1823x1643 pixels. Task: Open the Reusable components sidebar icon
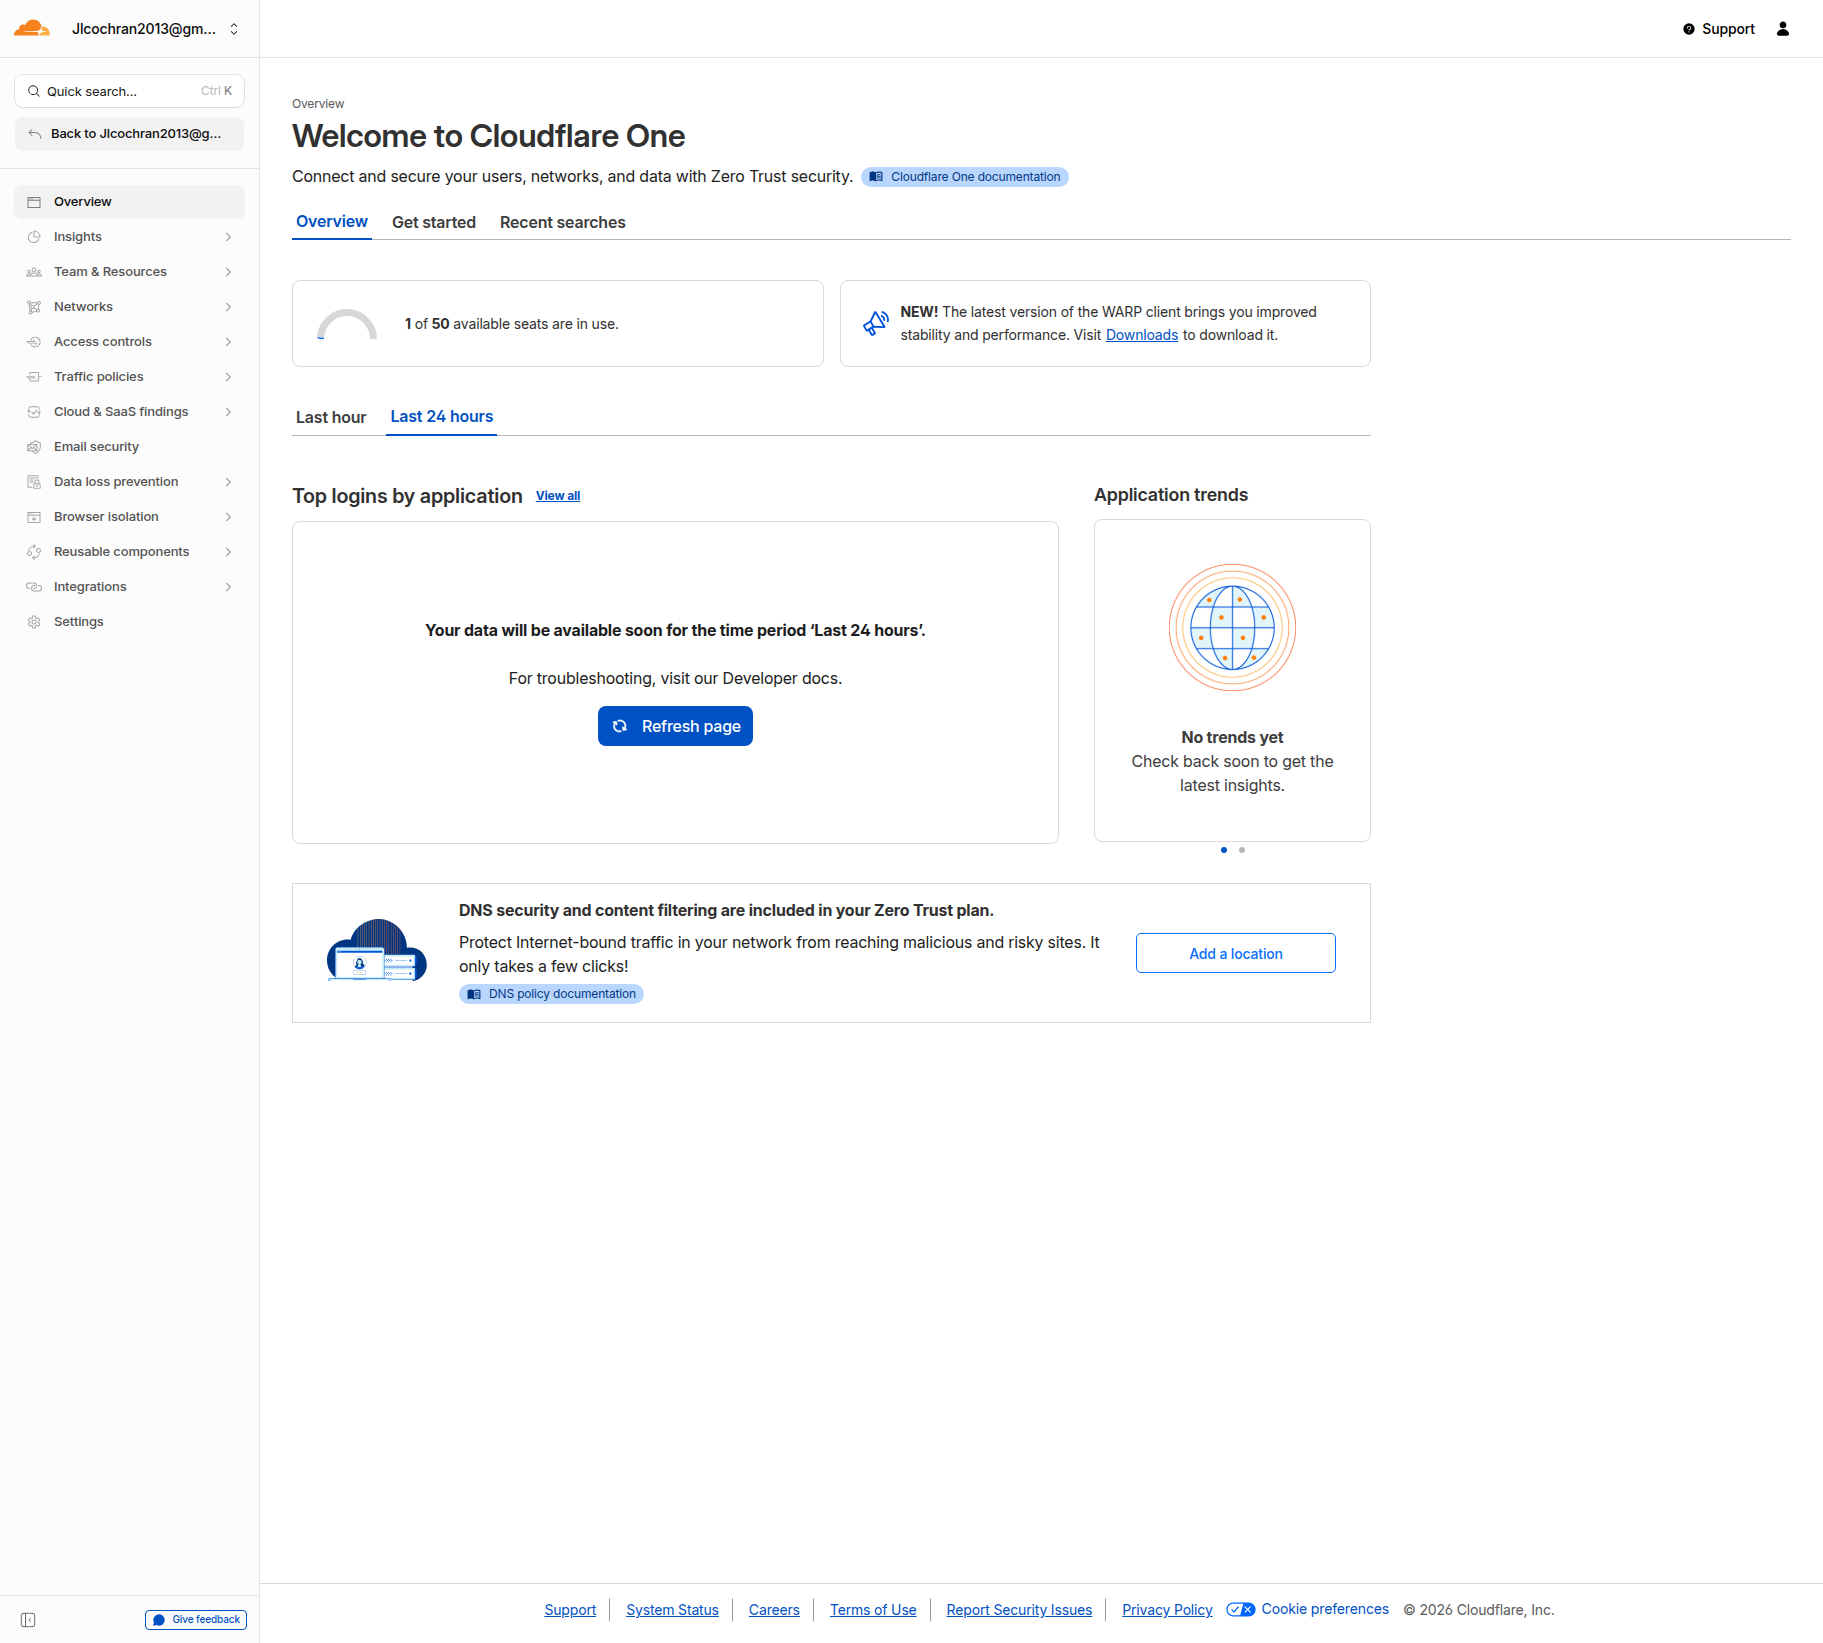(33, 551)
